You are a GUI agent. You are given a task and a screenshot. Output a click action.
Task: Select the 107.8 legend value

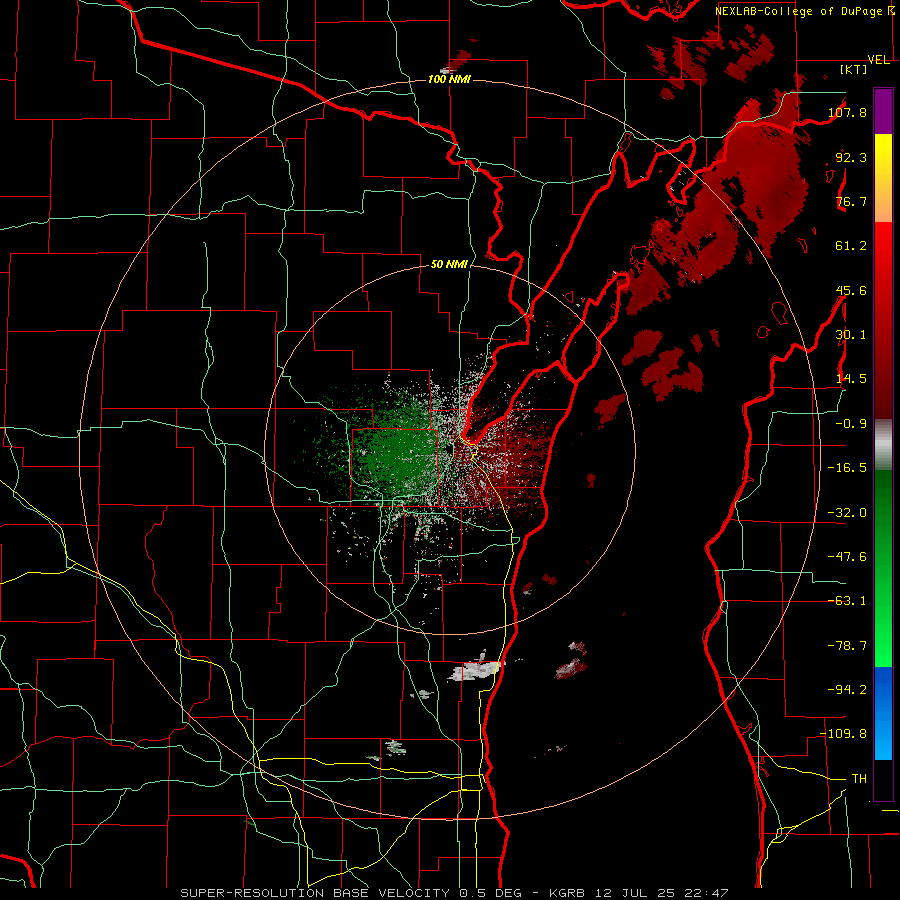[847, 112]
